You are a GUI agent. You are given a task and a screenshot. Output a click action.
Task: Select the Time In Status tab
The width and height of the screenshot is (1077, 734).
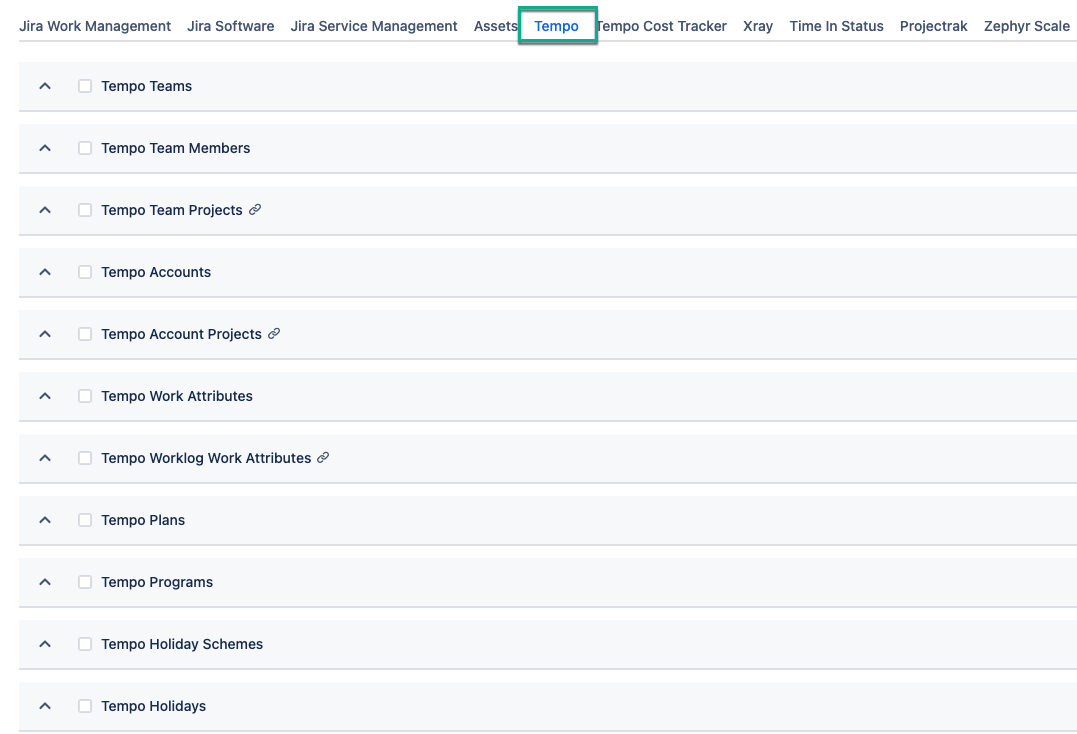coord(836,26)
